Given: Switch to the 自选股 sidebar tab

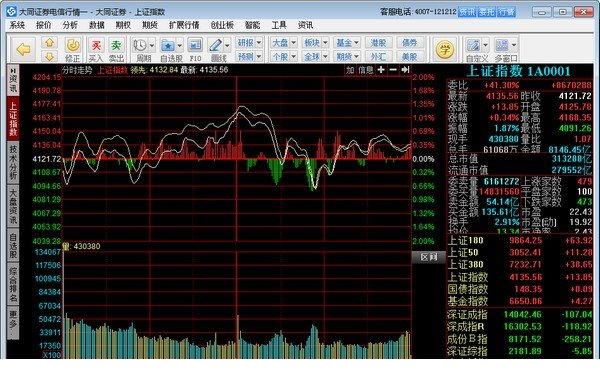Looking at the screenshot, I should [x=13, y=246].
